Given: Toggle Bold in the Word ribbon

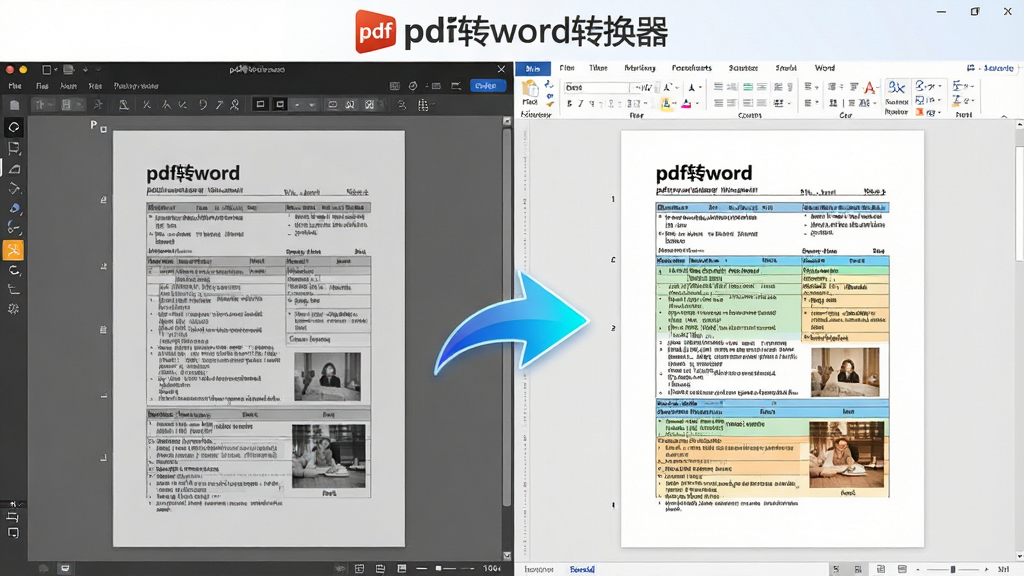Looking at the screenshot, I should 569,103.
